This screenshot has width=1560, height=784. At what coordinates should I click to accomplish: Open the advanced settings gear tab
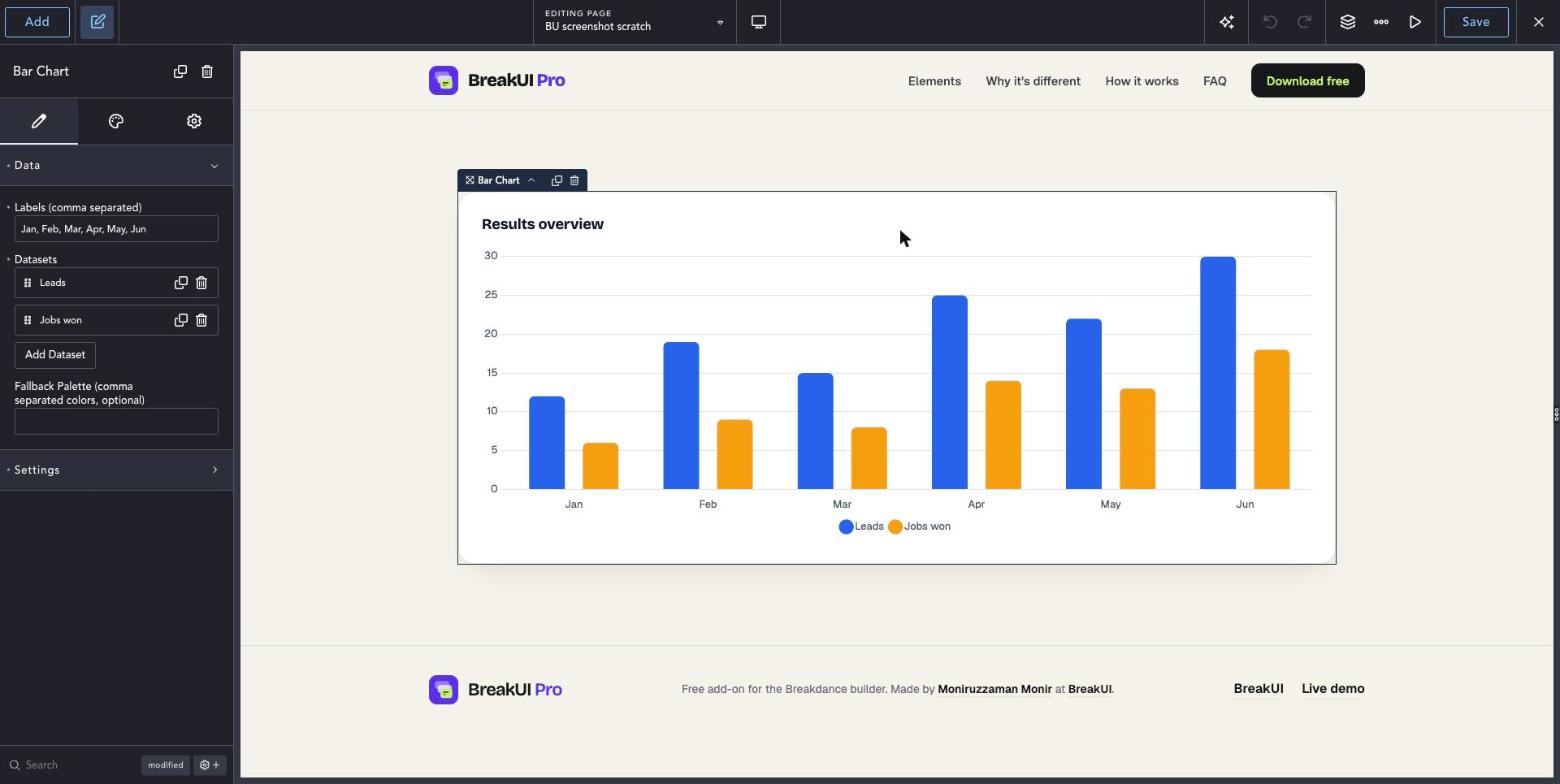194,121
